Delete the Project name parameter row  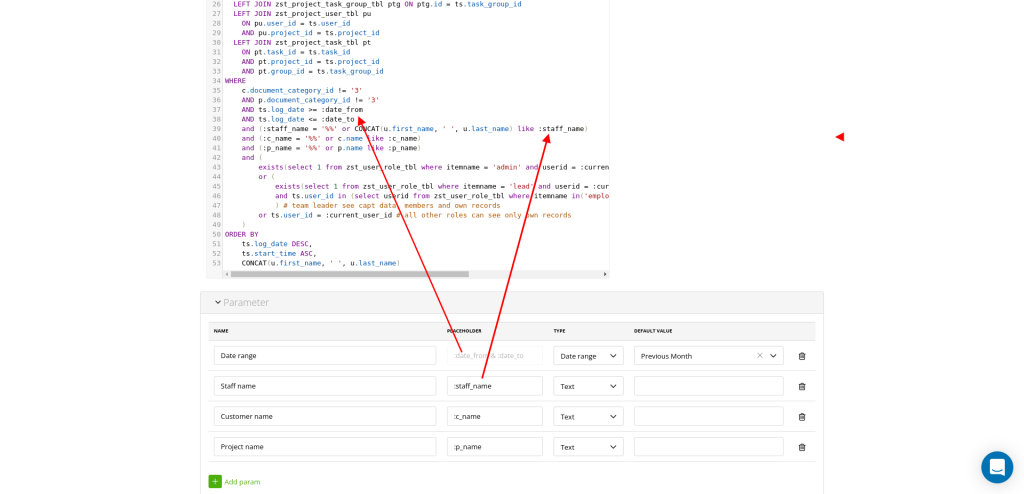point(802,447)
